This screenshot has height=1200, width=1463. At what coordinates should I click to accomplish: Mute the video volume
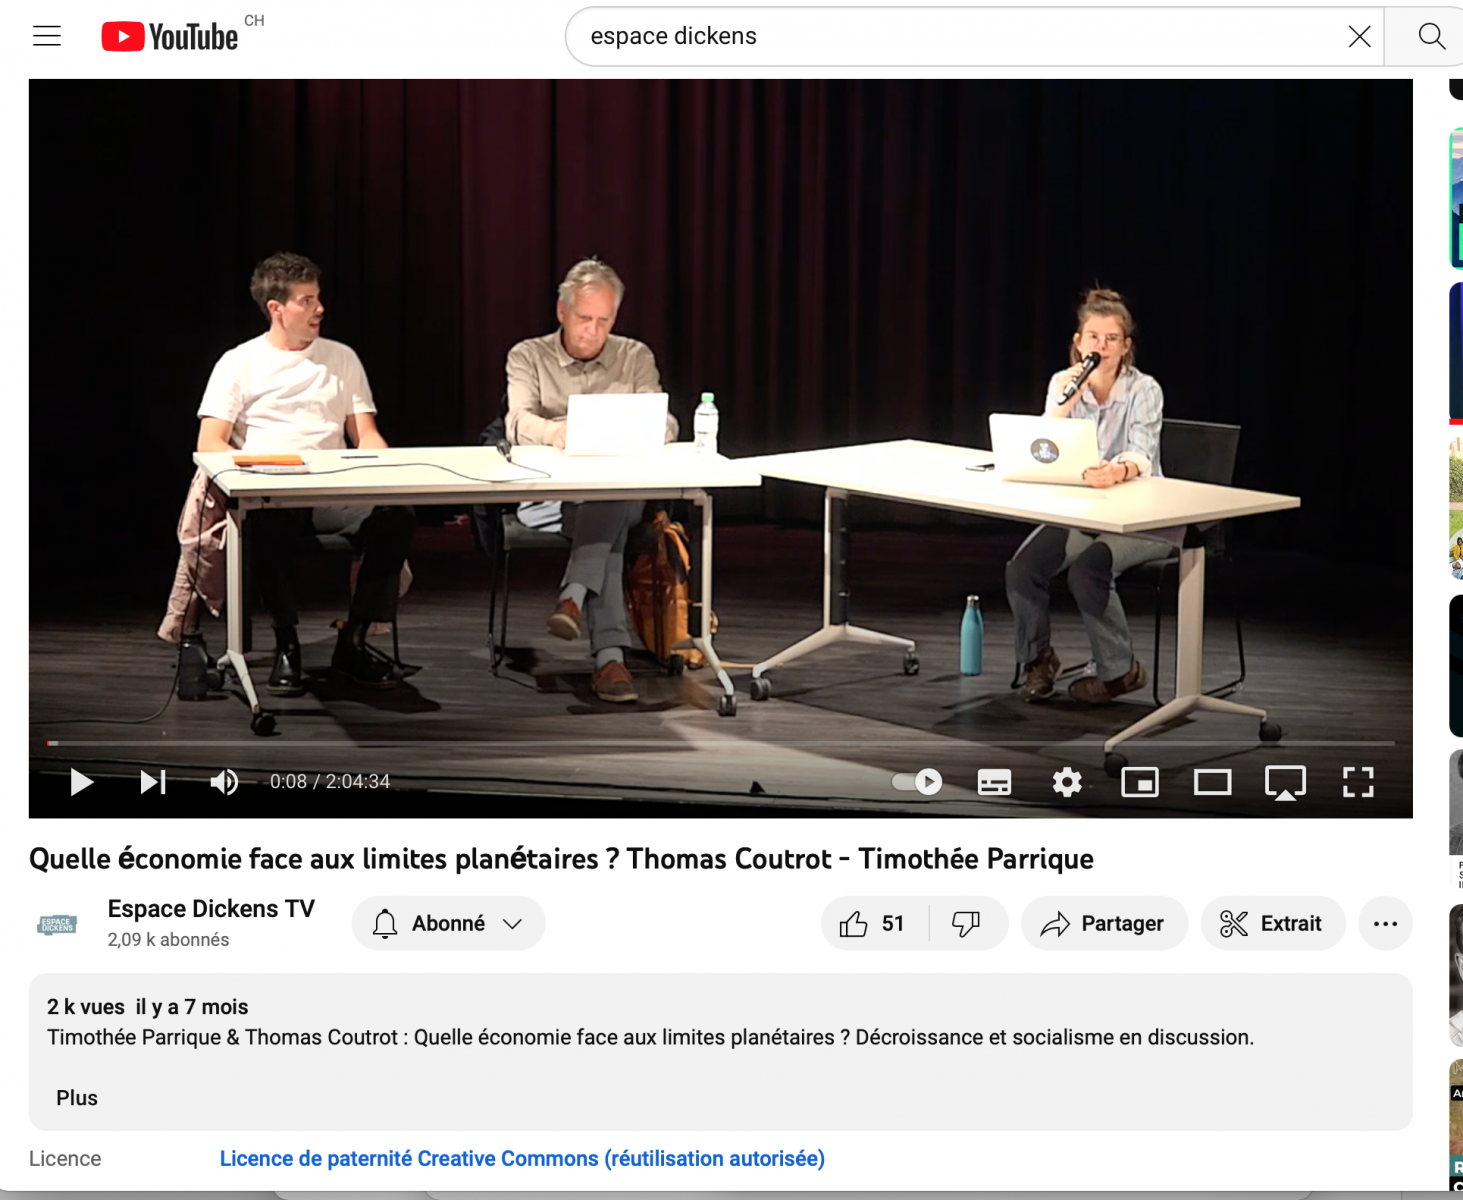pyautogui.click(x=224, y=782)
